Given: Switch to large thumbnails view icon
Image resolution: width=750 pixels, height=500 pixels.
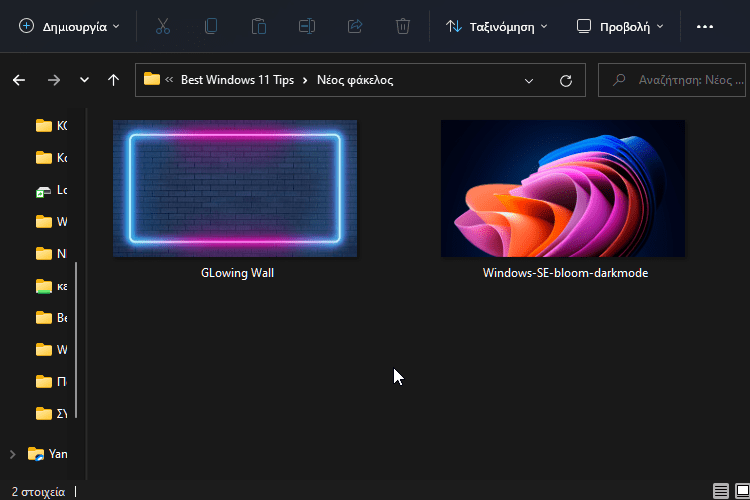Looking at the screenshot, I should (x=742, y=491).
